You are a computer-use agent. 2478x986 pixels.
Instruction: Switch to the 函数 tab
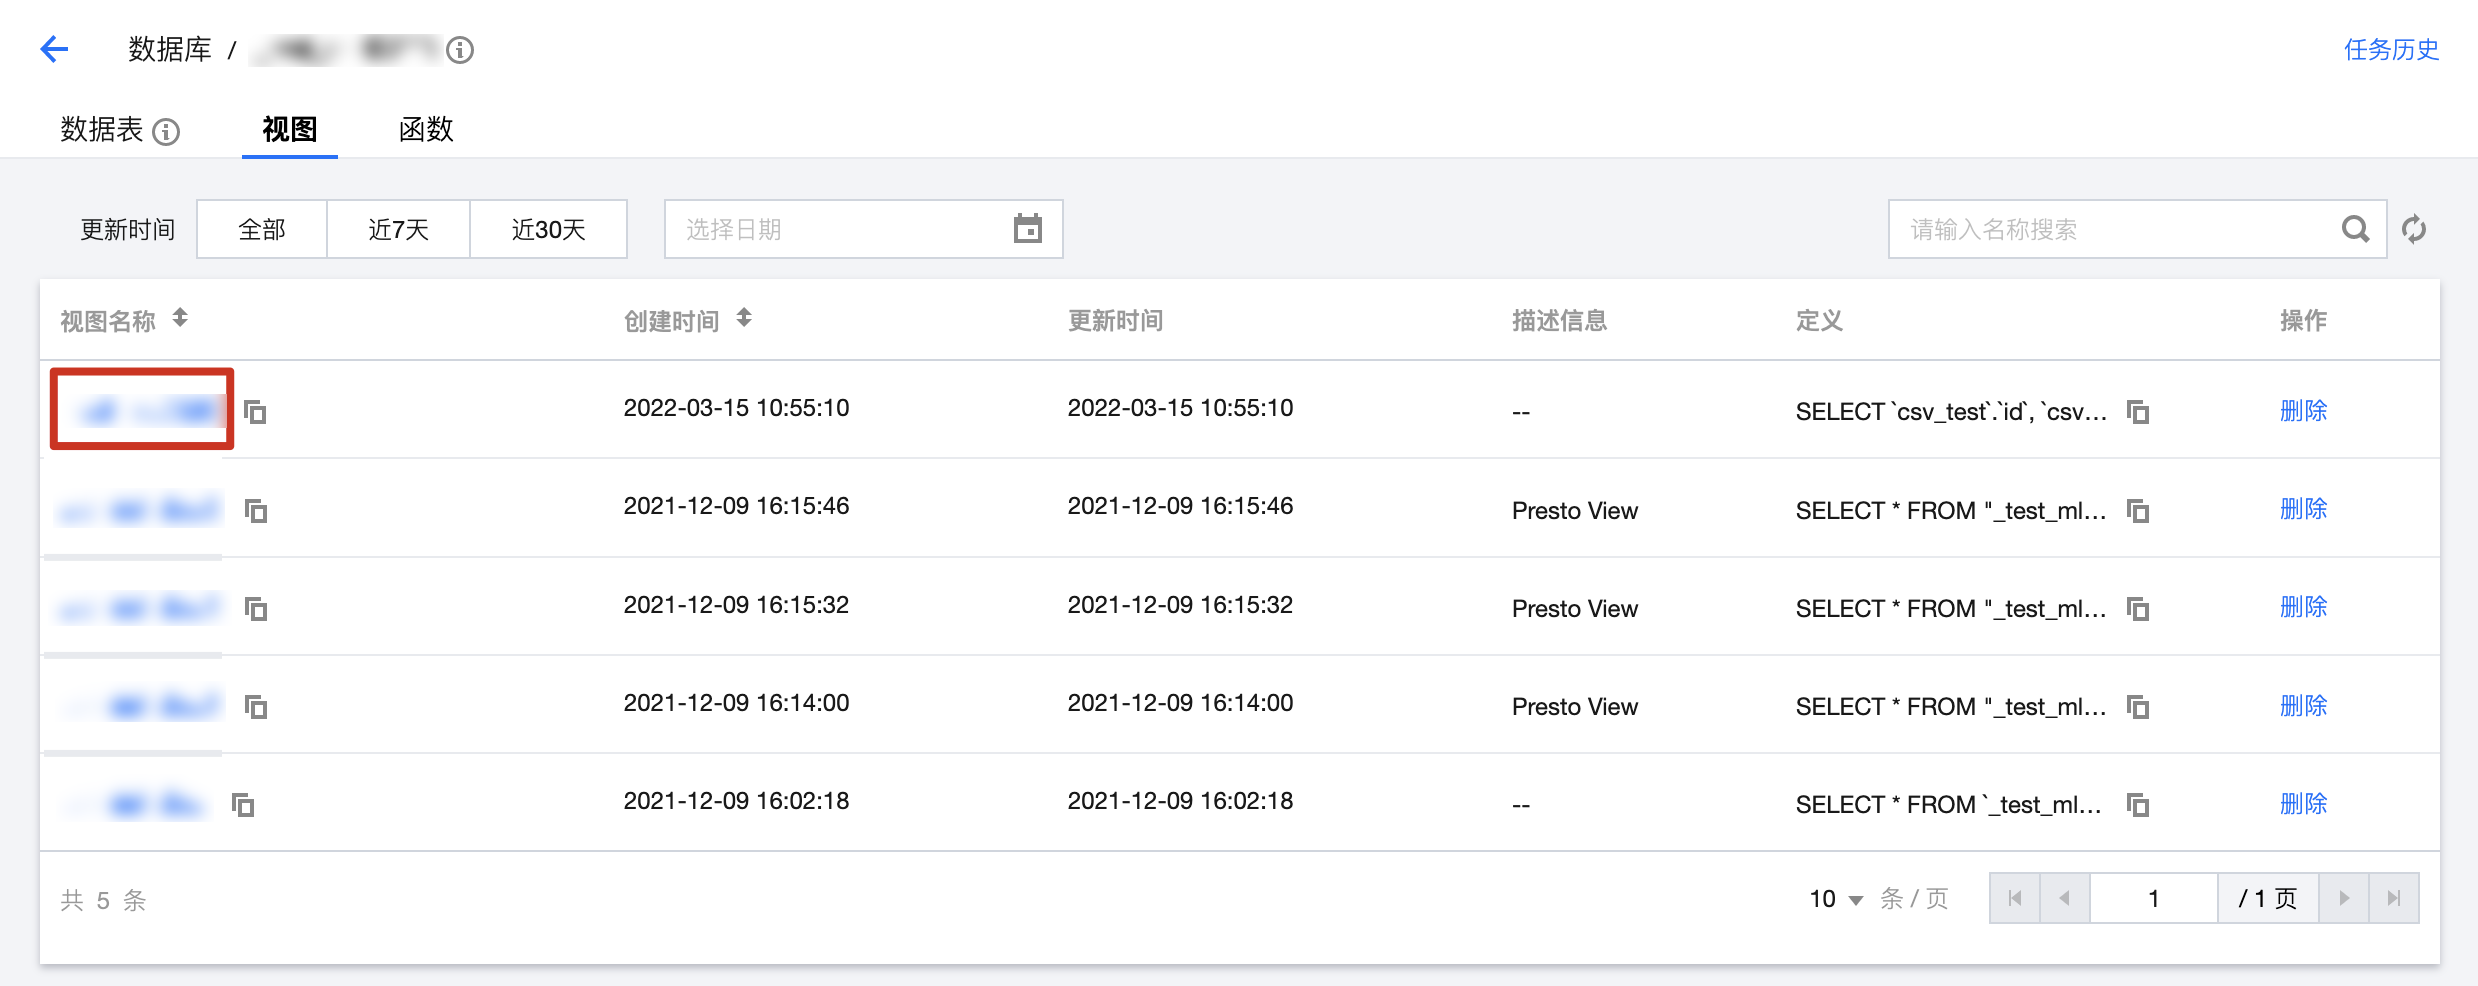pos(426,130)
